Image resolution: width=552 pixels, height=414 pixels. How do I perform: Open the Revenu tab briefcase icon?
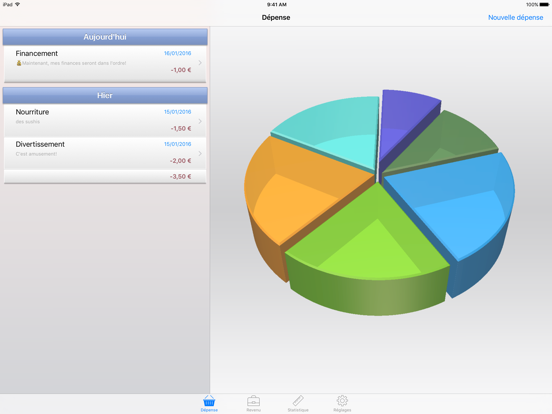253,403
